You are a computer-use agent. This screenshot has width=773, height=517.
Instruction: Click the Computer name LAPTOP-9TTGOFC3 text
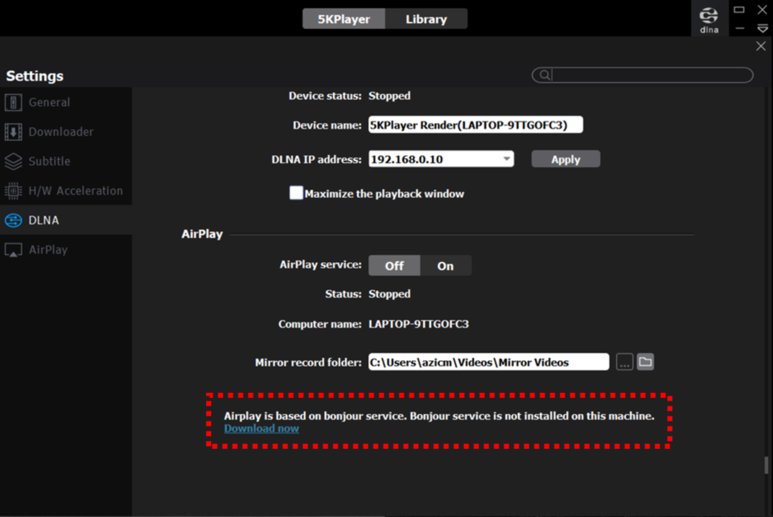coord(419,324)
